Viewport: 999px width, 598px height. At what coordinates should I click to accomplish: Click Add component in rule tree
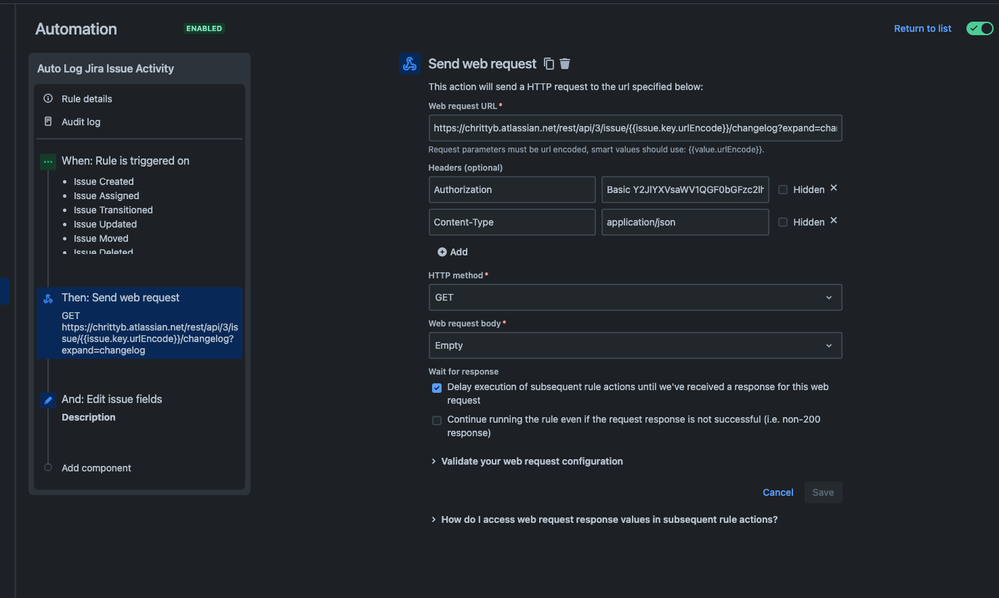tap(96, 468)
